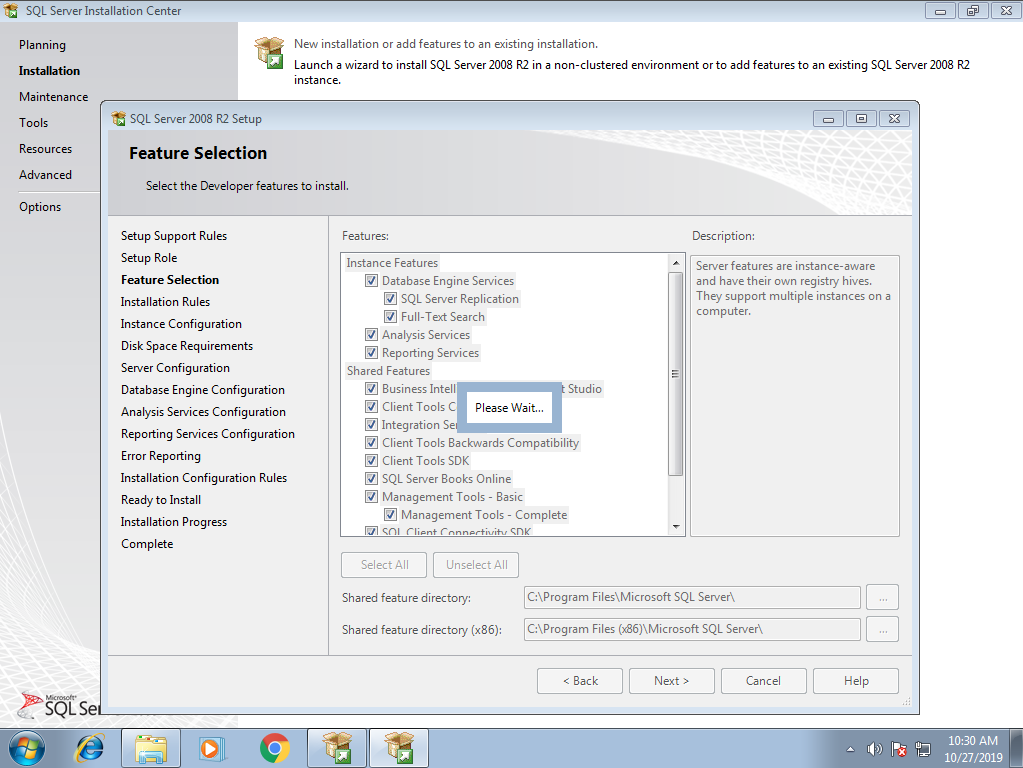
Task: Show hidden tray icons arrow
Action: (x=850, y=749)
